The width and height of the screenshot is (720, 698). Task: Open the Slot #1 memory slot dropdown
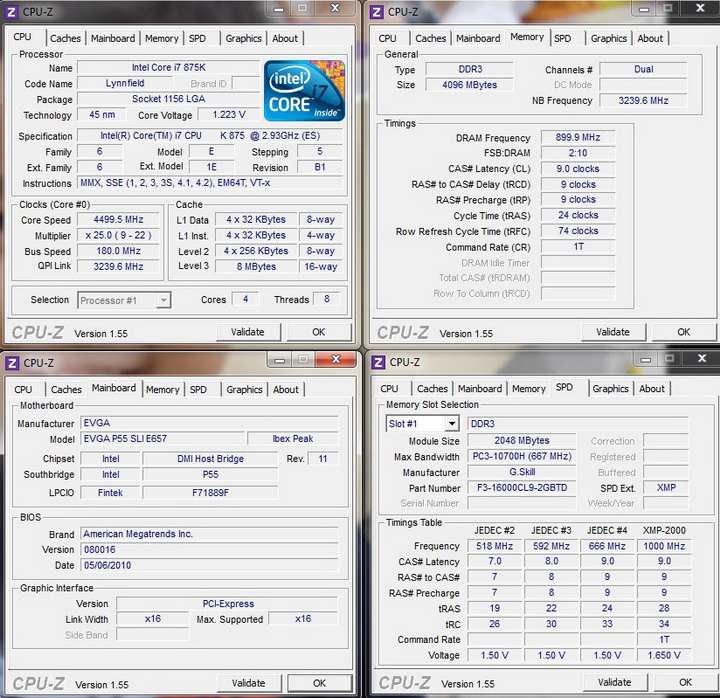coord(422,423)
